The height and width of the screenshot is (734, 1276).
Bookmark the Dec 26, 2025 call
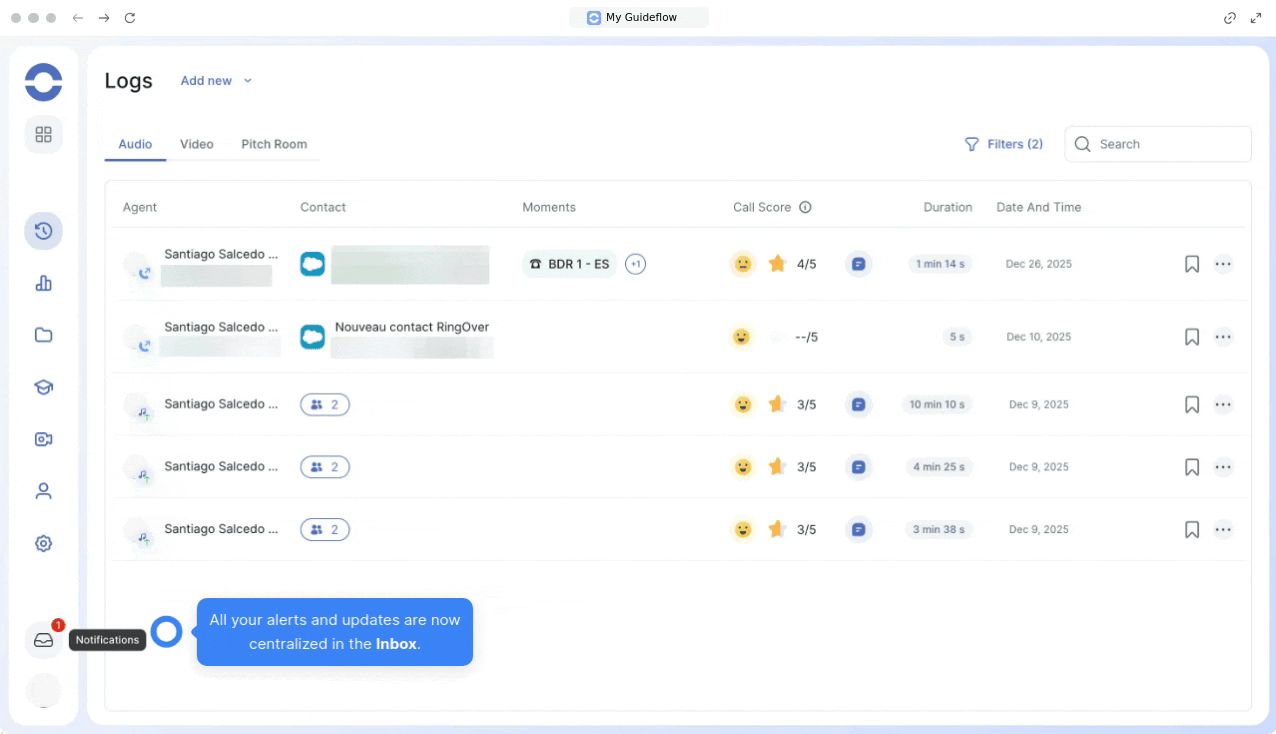[1191, 264]
